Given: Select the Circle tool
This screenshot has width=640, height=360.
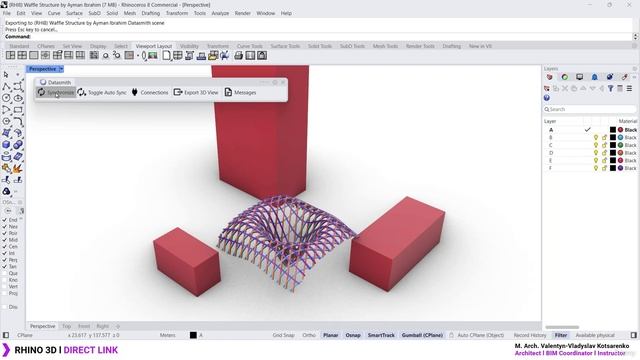Looking at the screenshot, I should tap(6, 98).
